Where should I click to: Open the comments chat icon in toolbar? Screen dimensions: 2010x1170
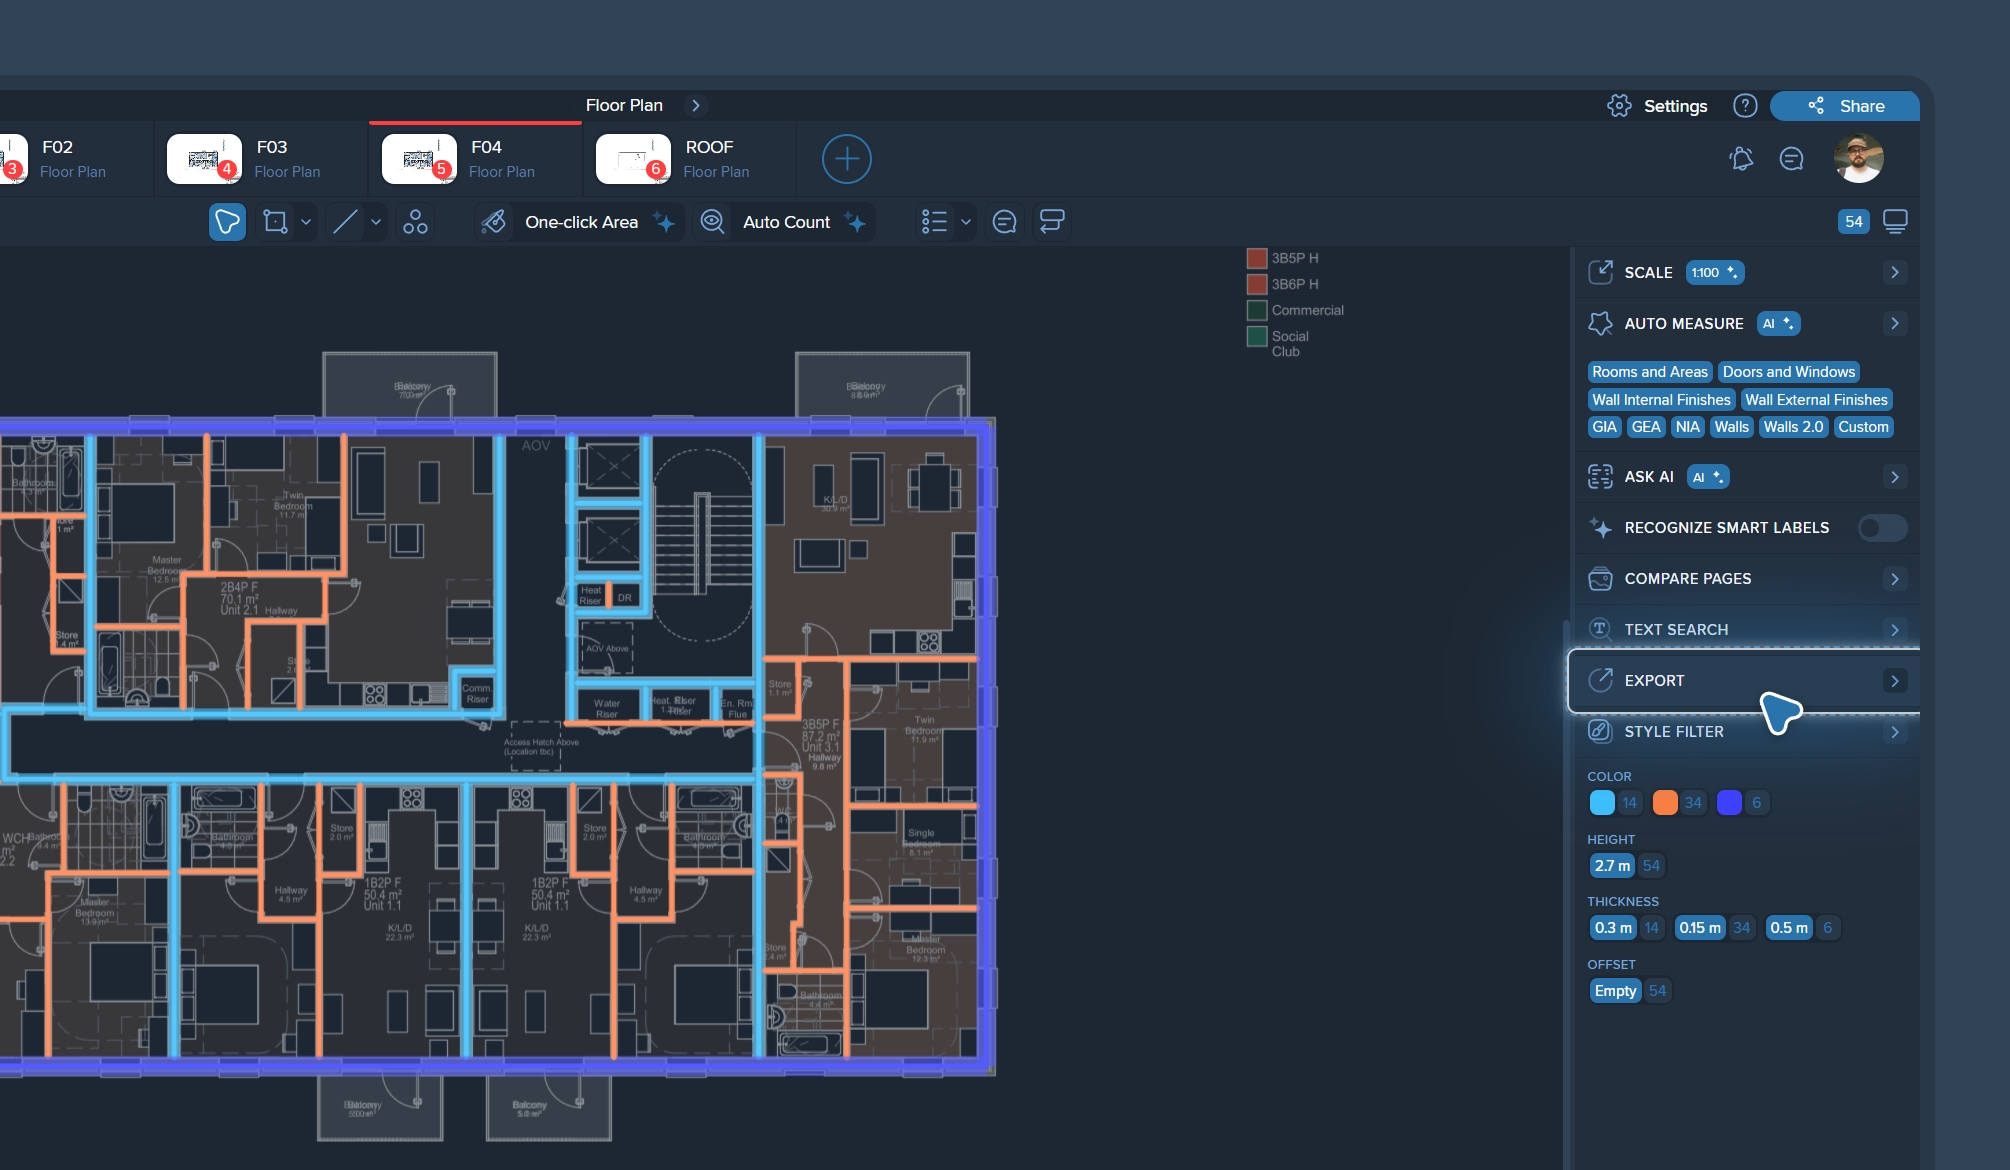pos(1004,222)
